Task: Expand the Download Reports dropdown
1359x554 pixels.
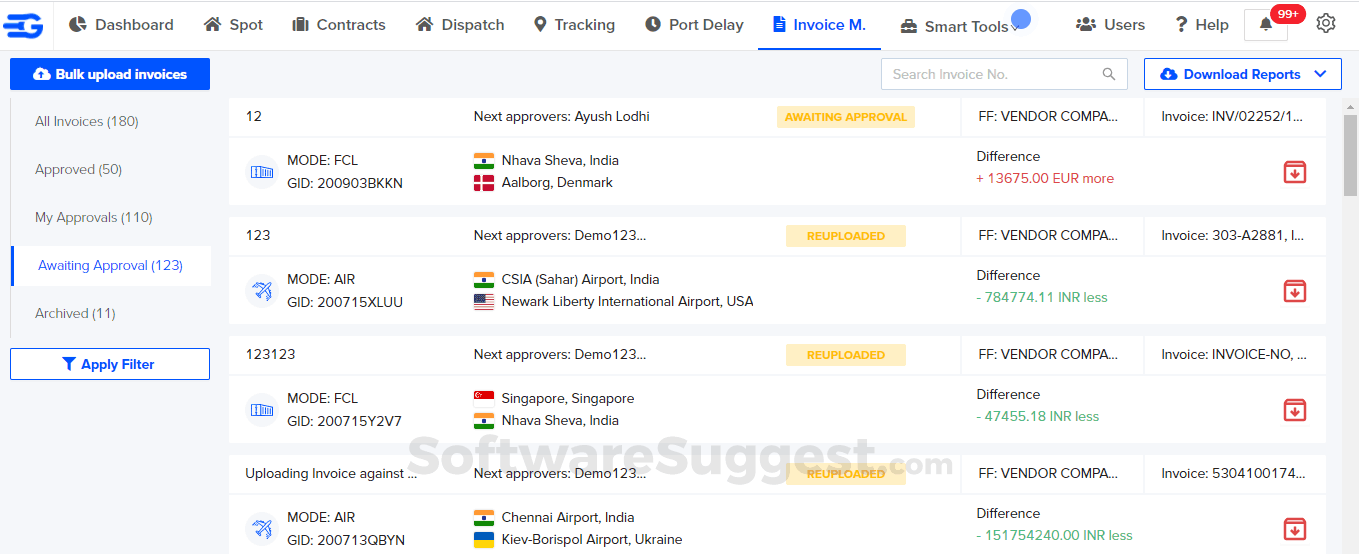Action: [x=1321, y=74]
